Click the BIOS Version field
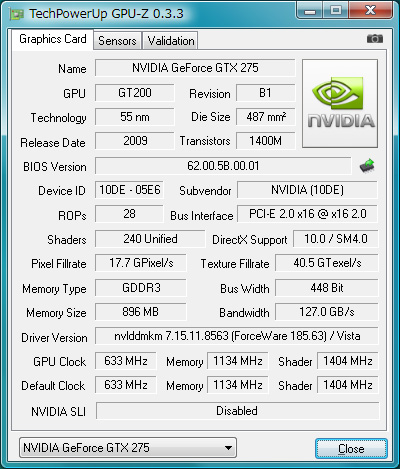The height and width of the screenshot is (469, 400). point(223,166)
